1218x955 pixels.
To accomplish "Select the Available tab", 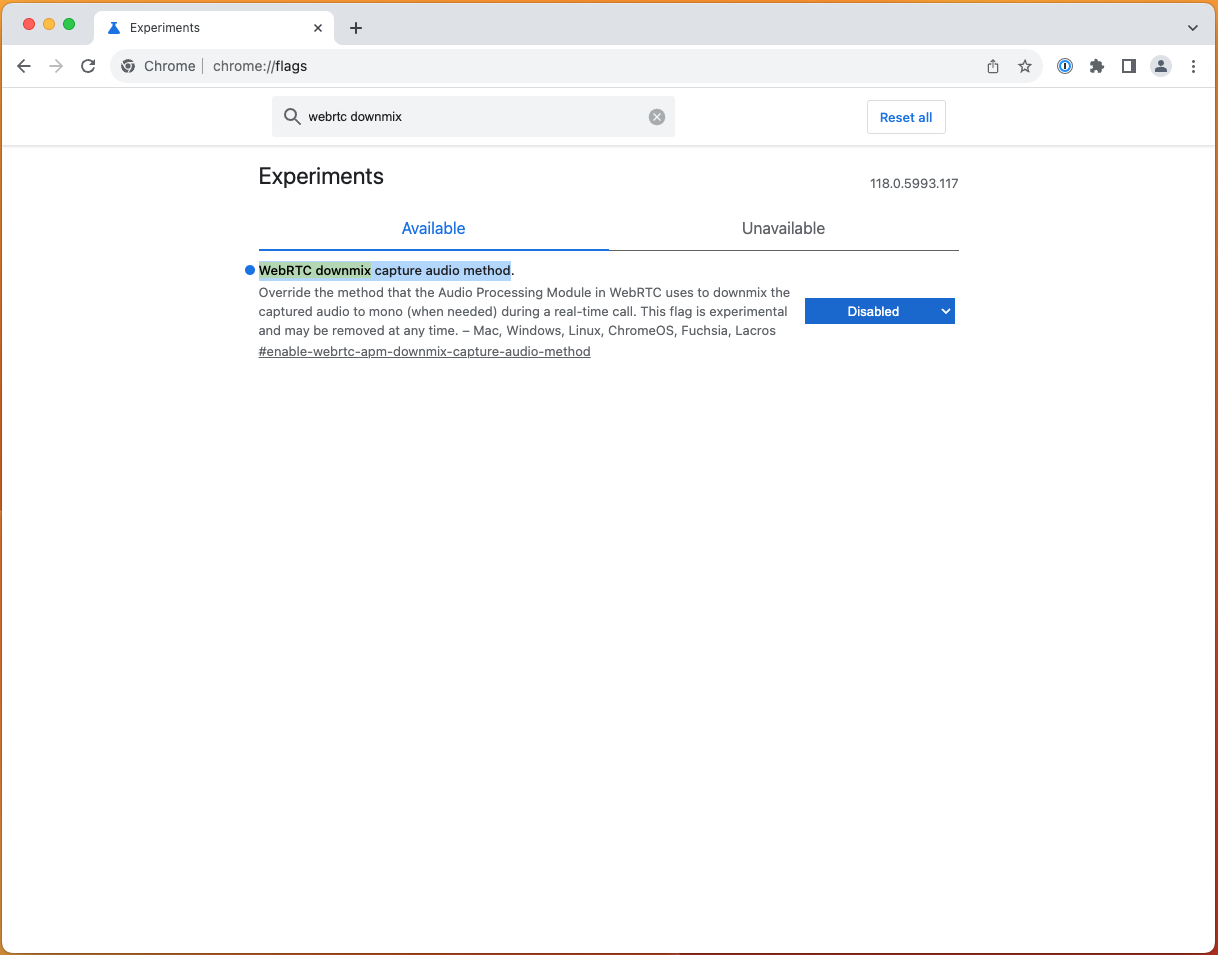I will [433, 229].
